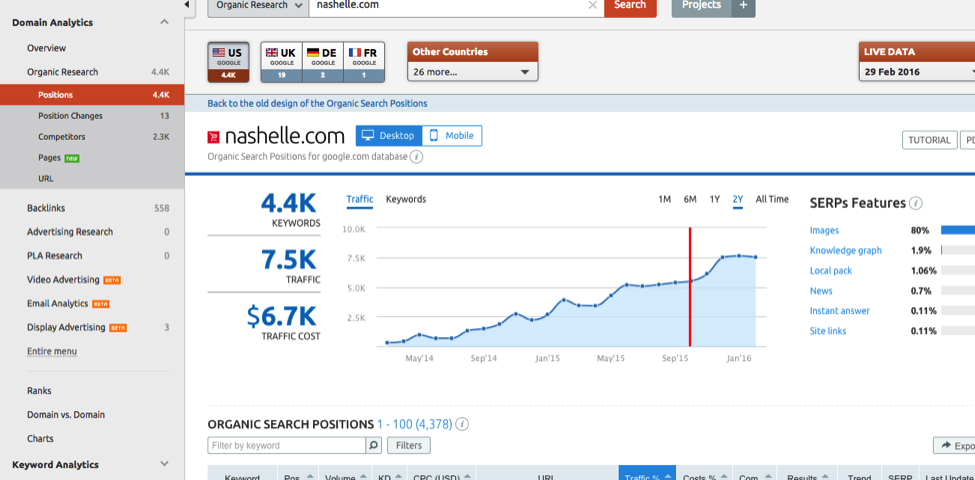The image size is (975, 480).
Task: Set chart range to 1Y
Action: click(x=714, y=199)
